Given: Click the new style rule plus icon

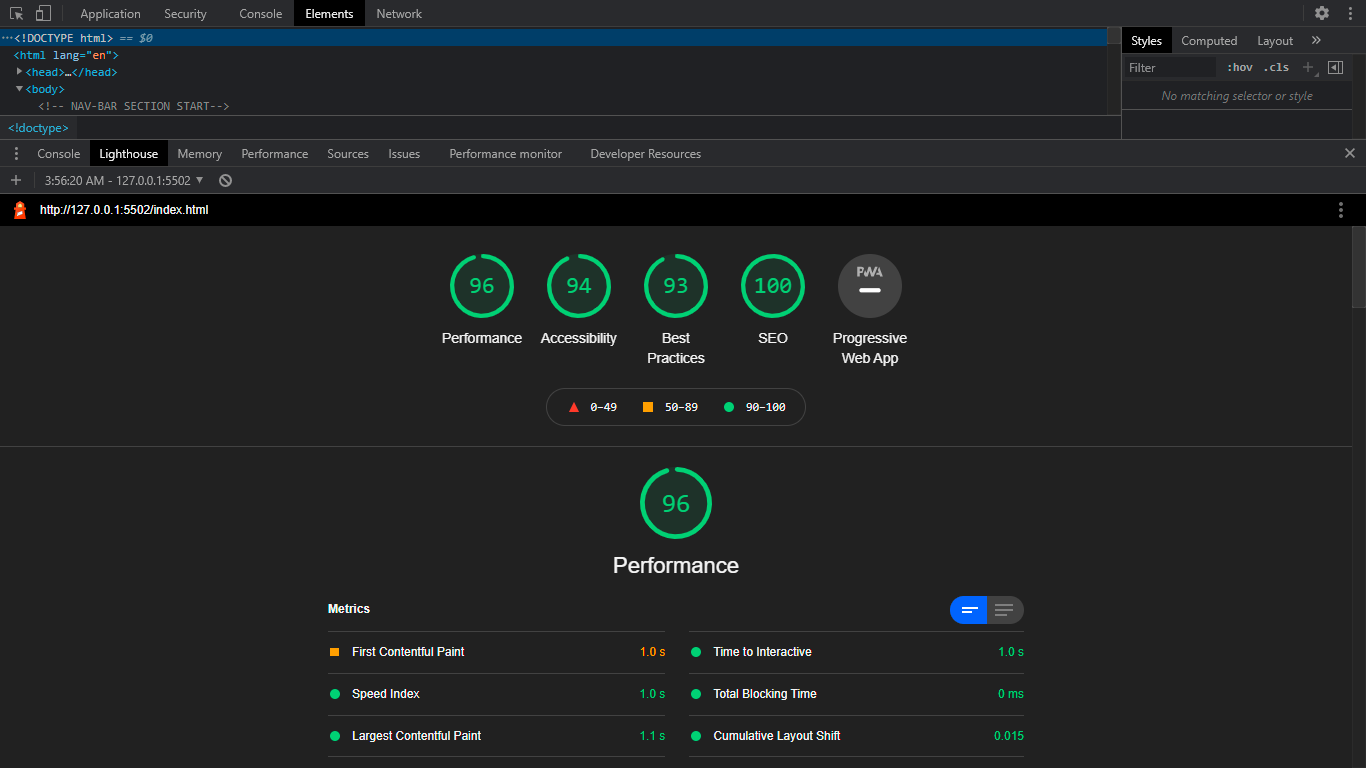Looking at the screenshot, I should pos(1308,67).
